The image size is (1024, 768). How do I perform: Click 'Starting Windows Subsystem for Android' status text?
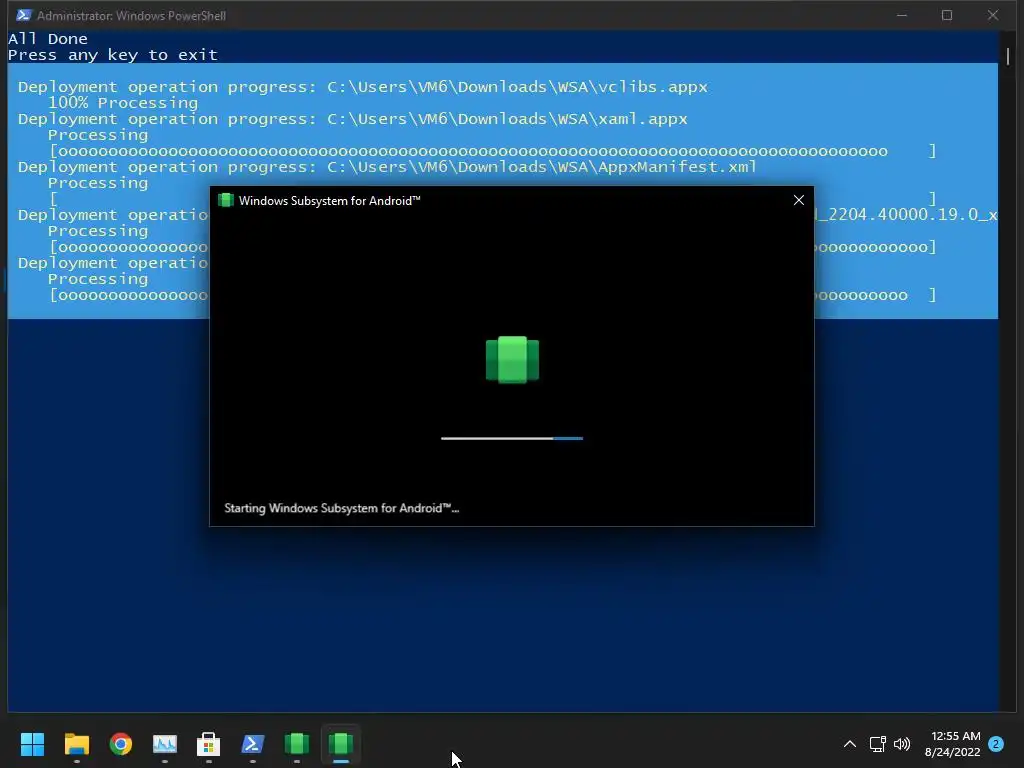(x=342, y=508)
